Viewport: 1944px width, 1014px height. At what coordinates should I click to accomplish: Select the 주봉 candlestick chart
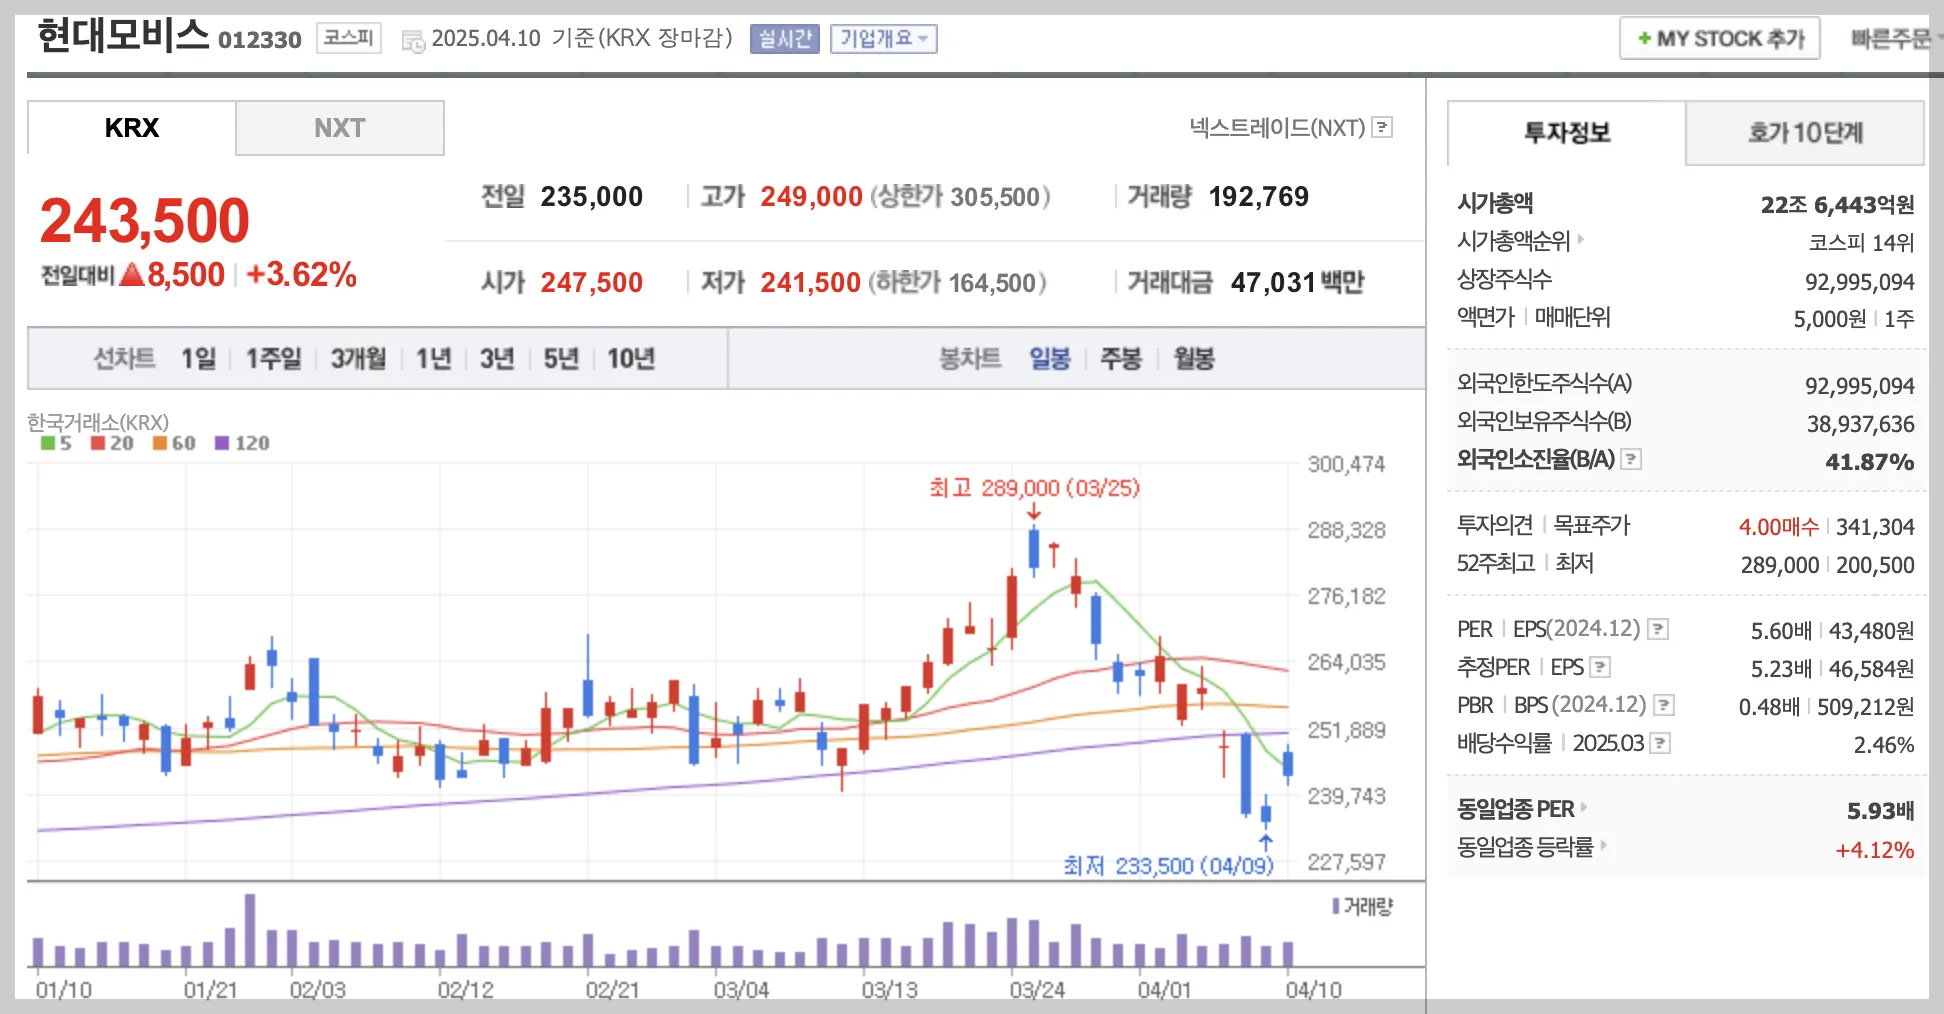[x=1121, y=358]
